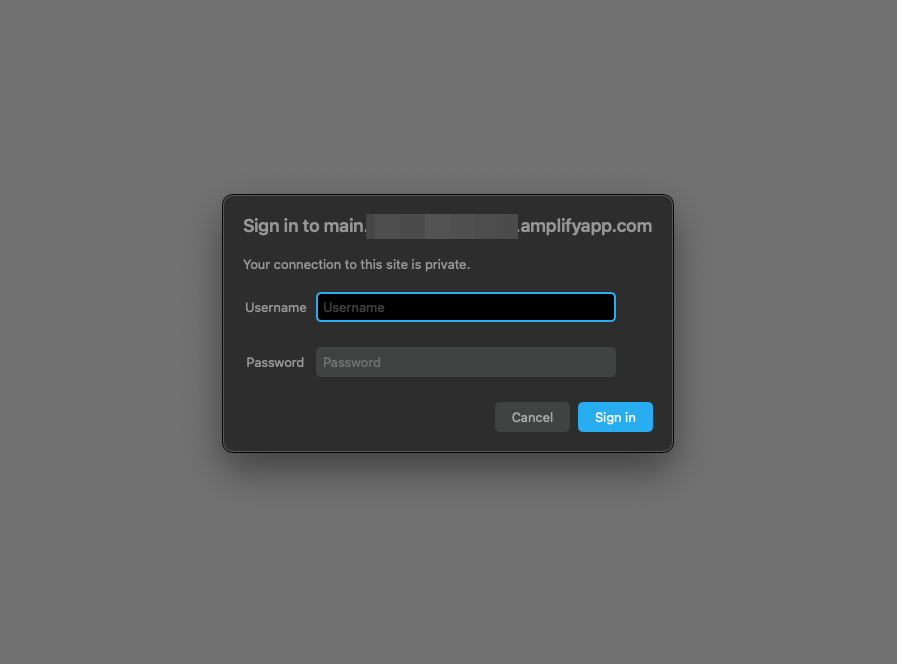Click the Username placeholder text inside the field

354,308
